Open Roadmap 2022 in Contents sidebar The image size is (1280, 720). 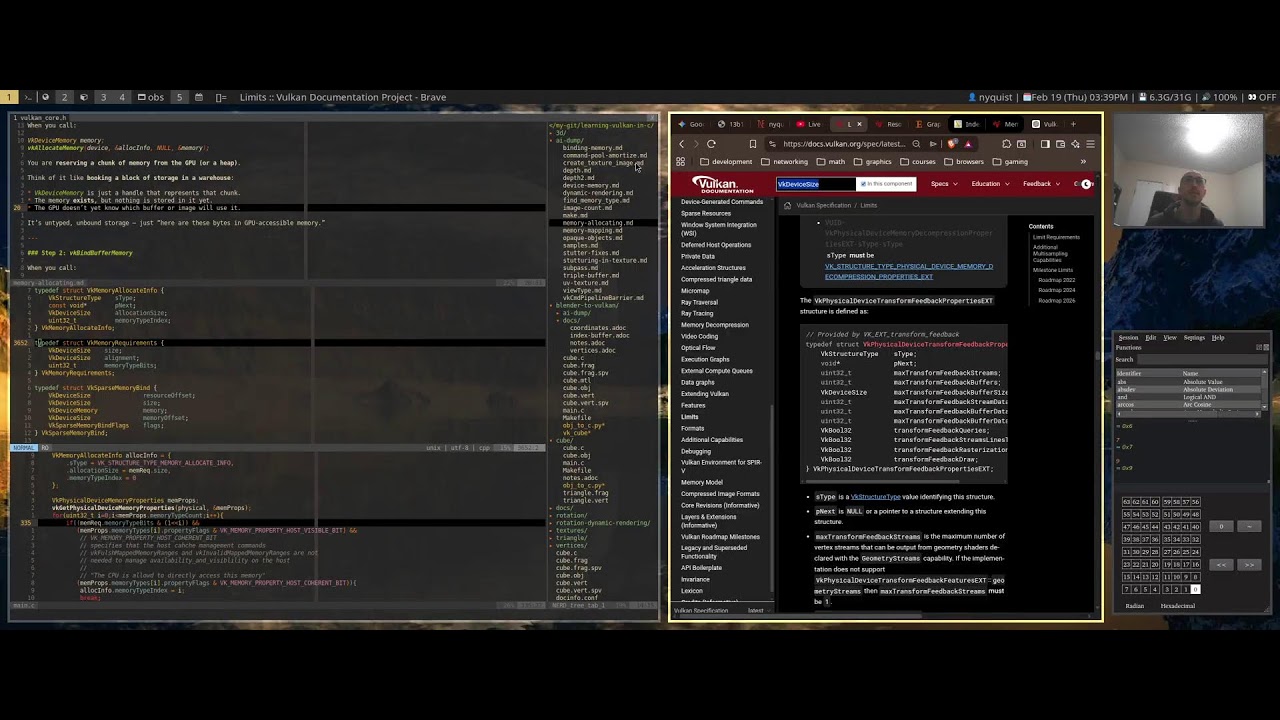tap(1056, 280)
